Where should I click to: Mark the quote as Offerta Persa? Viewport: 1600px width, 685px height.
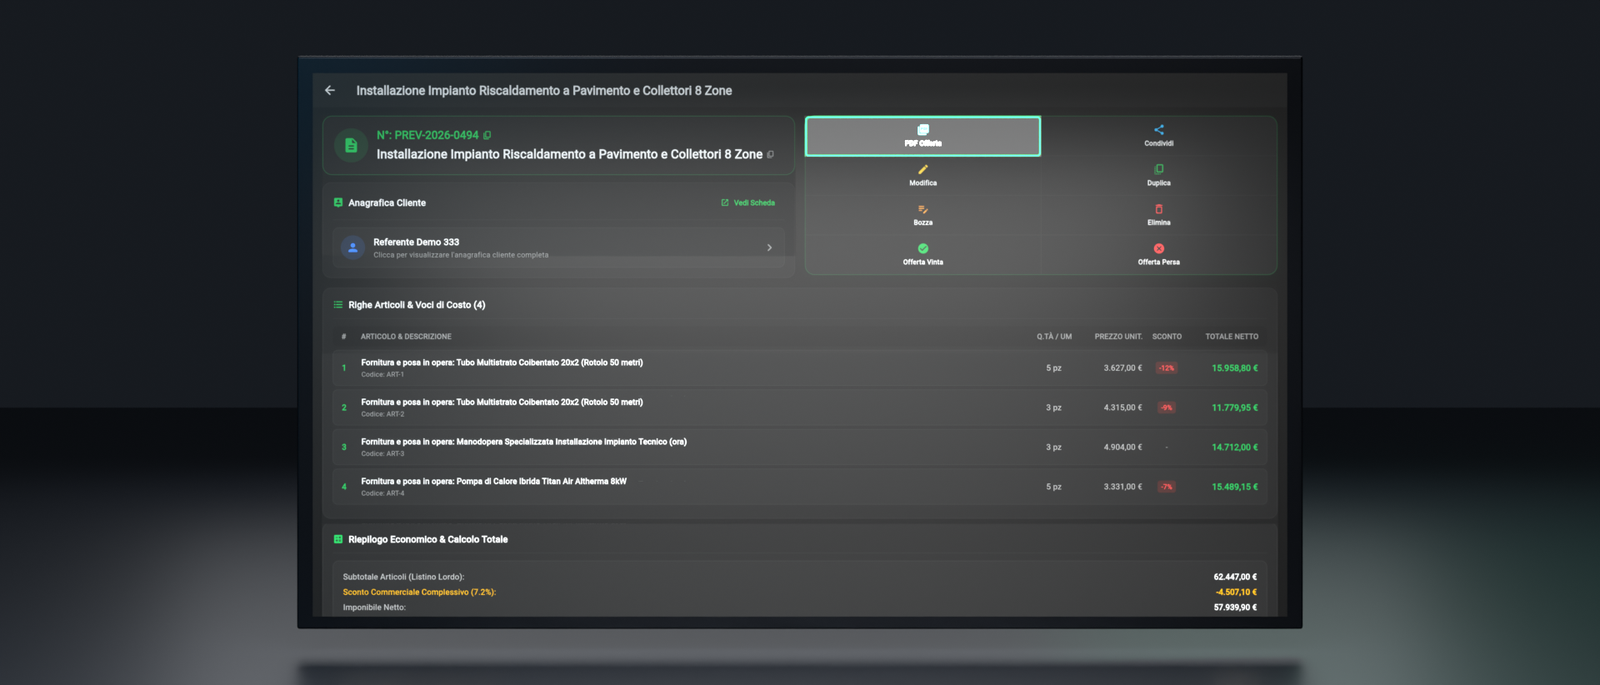[x=1159, y=255]
